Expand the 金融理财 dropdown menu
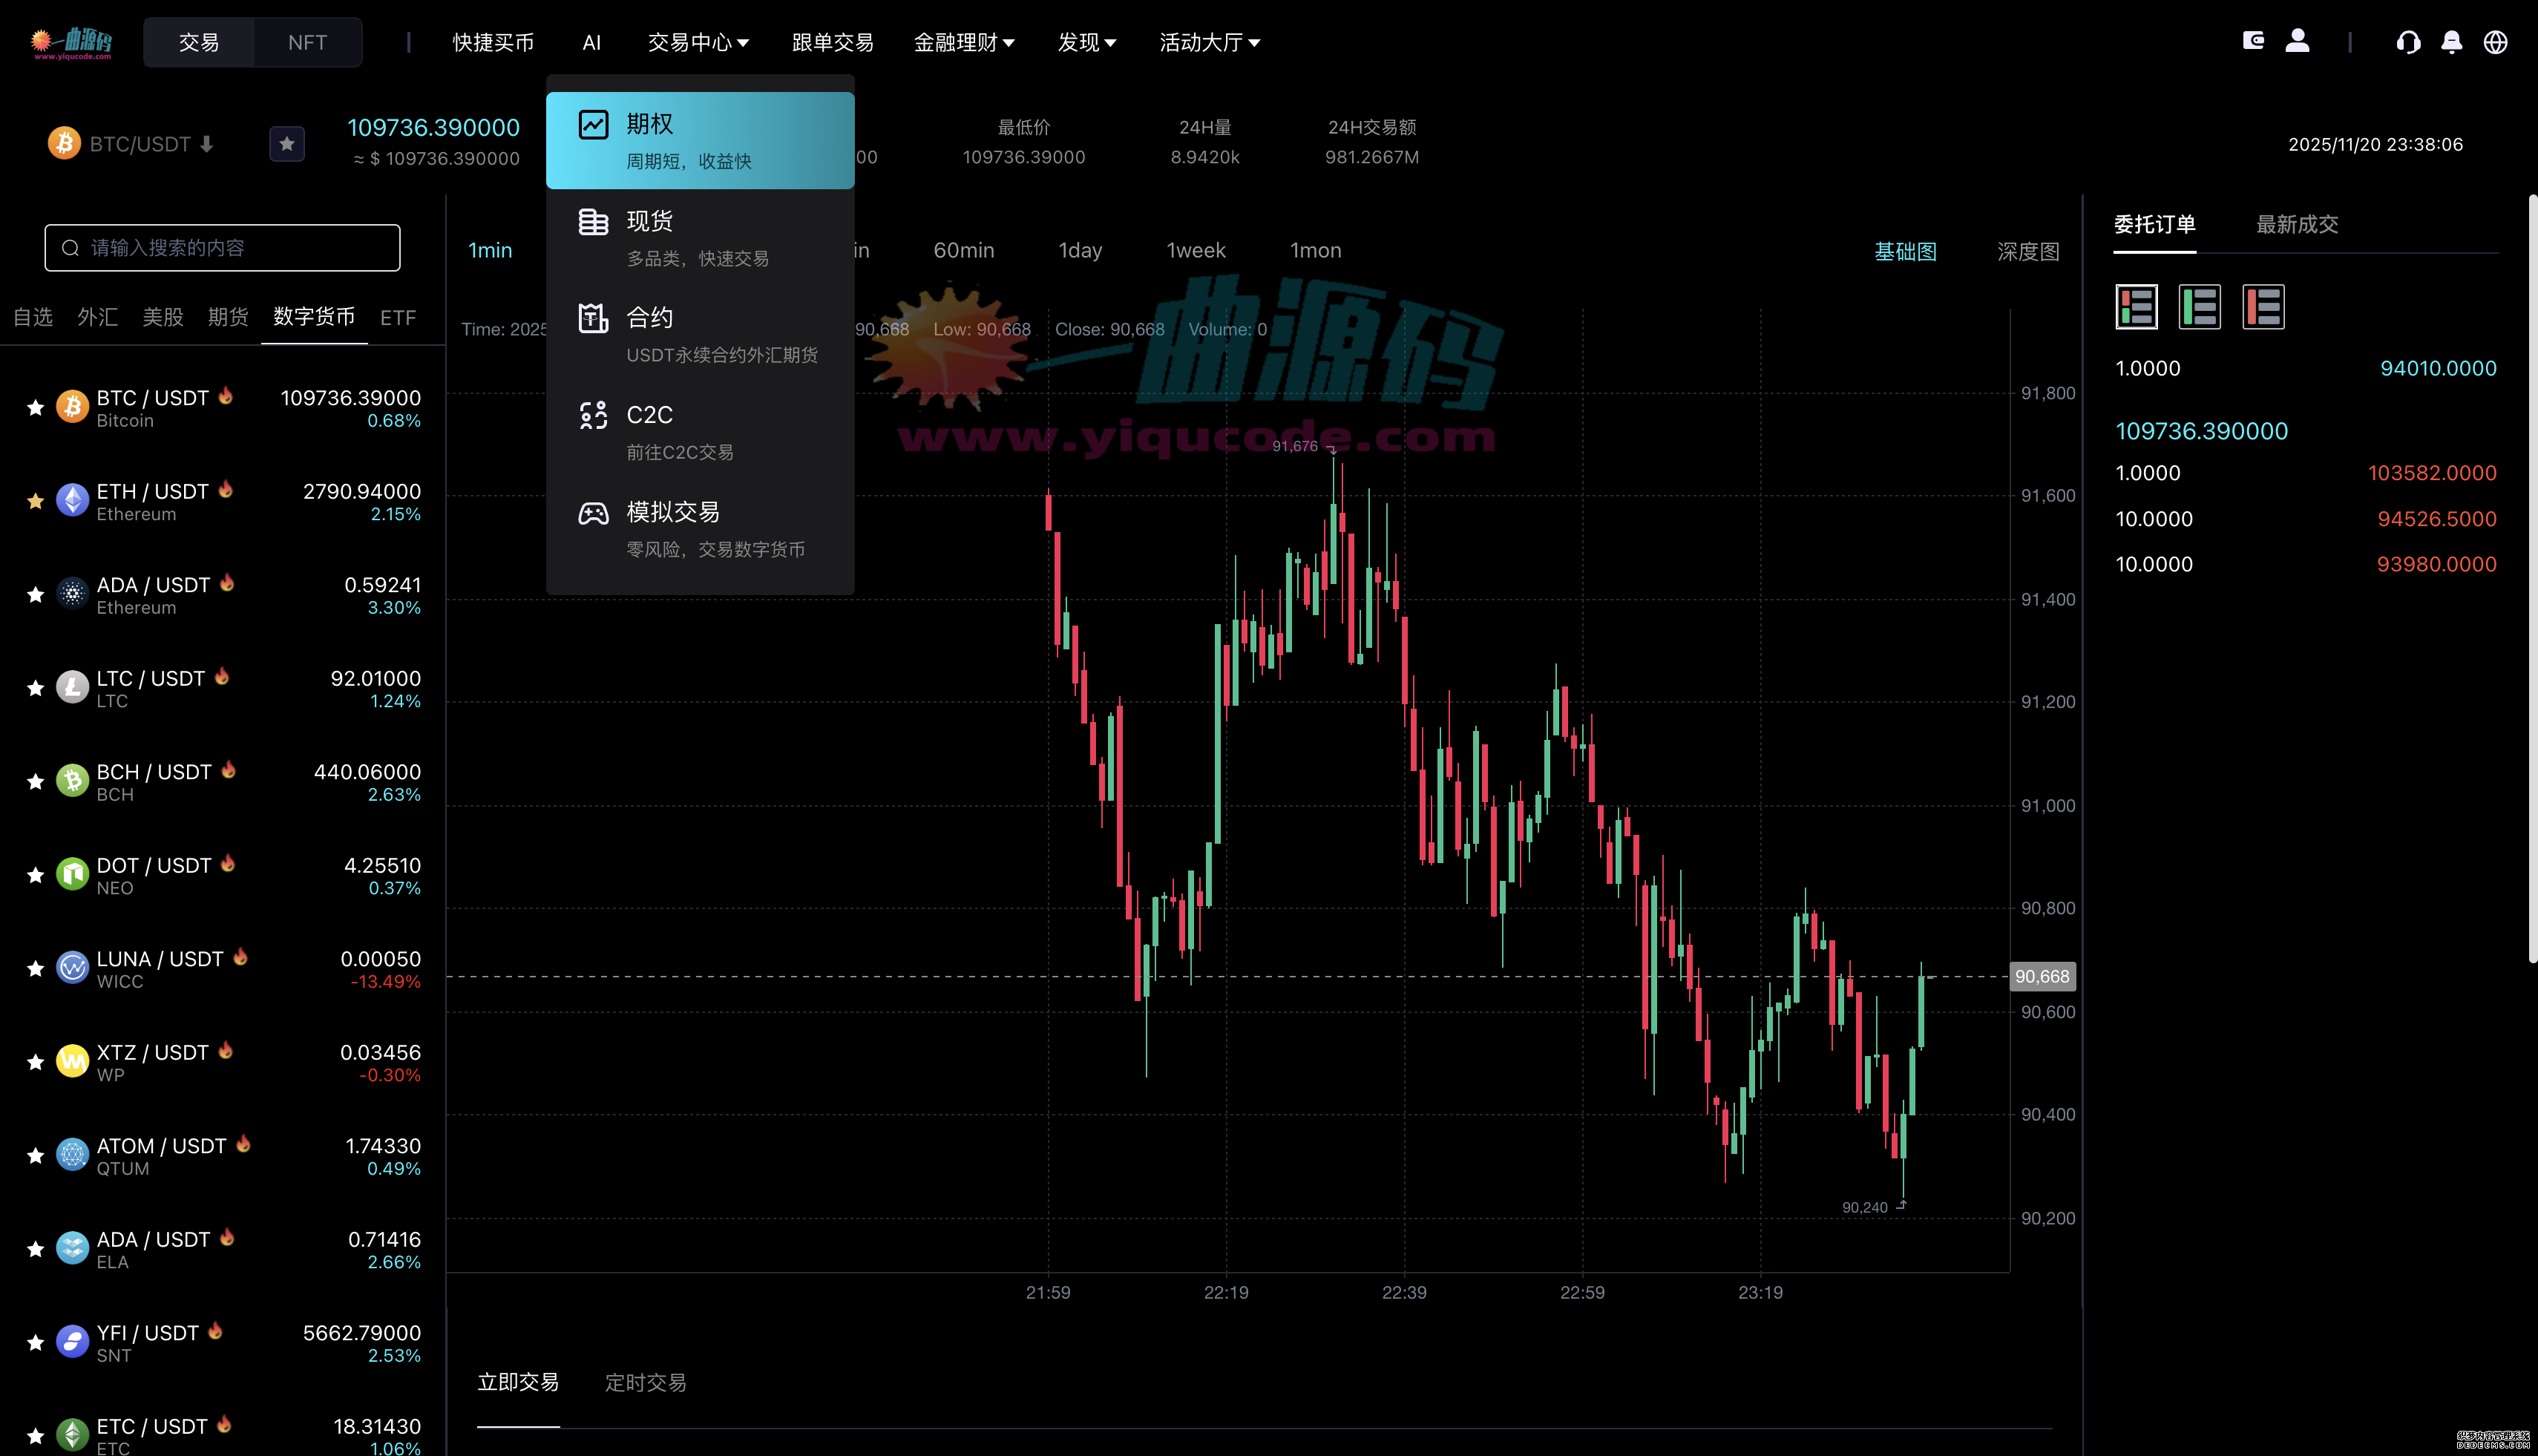This screenshot has width=2538, height=1456. click(x=964, y=42)
